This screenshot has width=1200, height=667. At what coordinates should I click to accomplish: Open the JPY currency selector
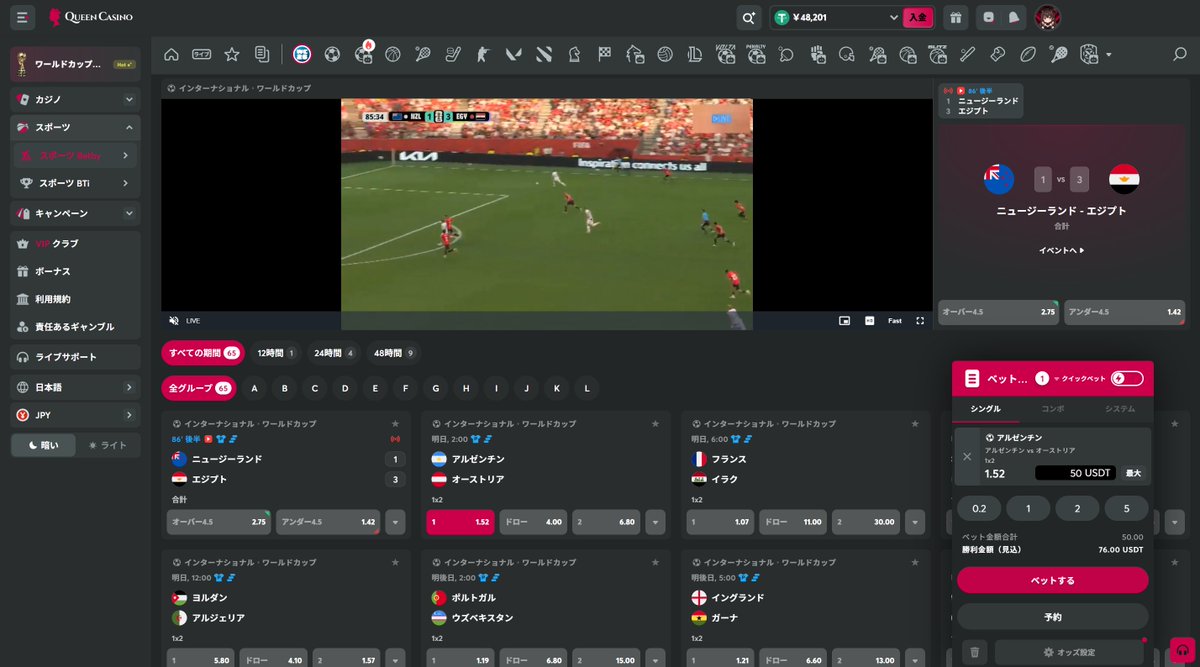(75, 415)
